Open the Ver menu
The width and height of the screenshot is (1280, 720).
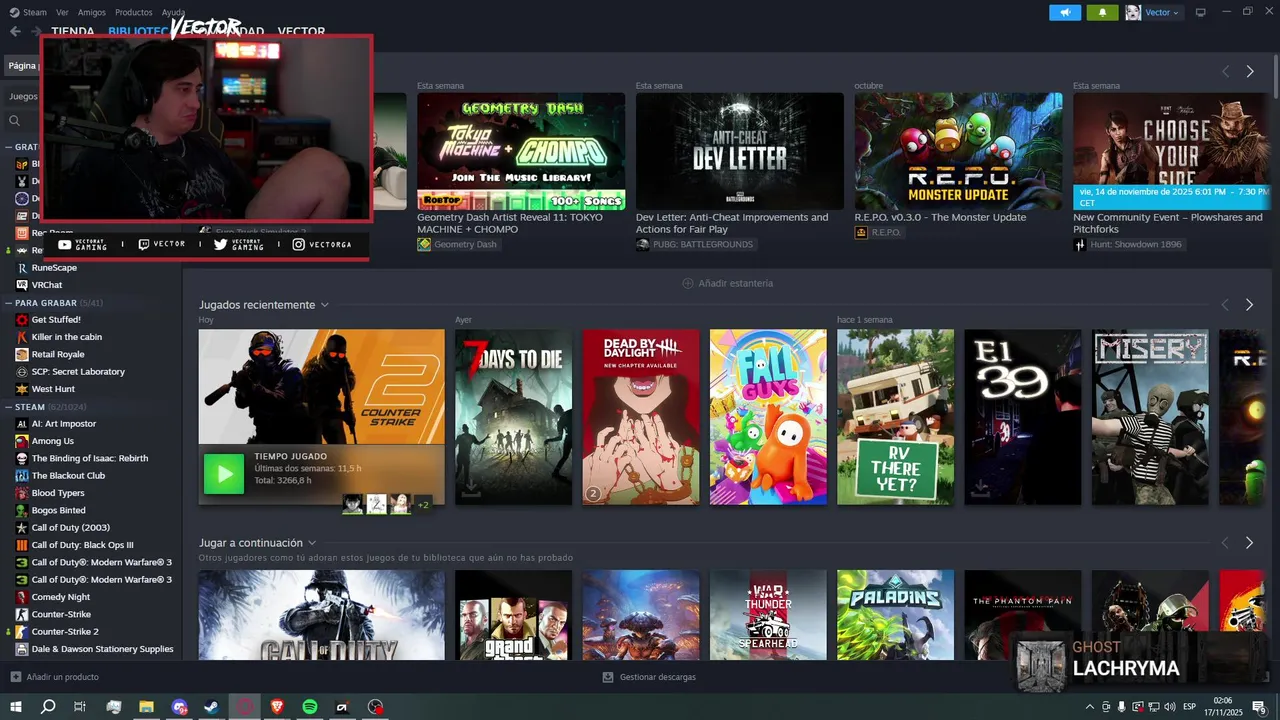click(62, 12)
